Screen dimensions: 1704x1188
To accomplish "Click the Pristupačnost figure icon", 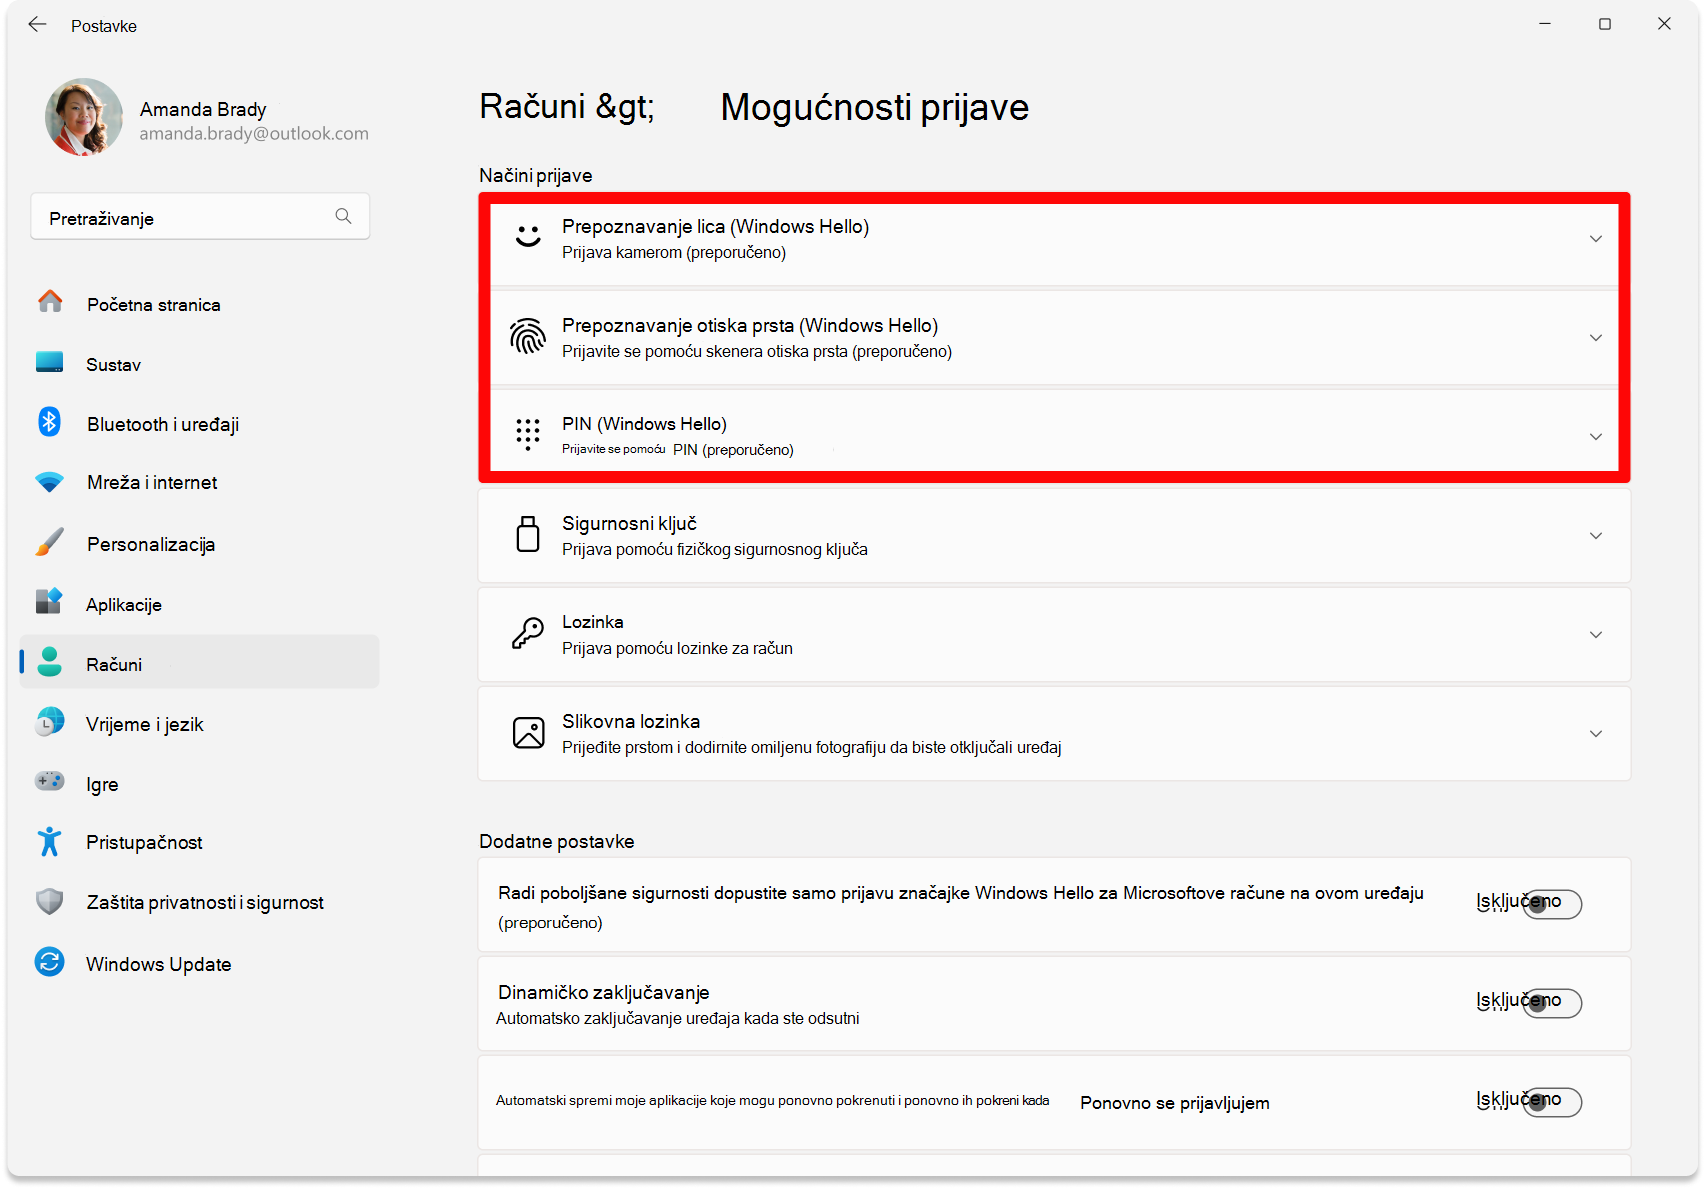I will click(50, 842).
